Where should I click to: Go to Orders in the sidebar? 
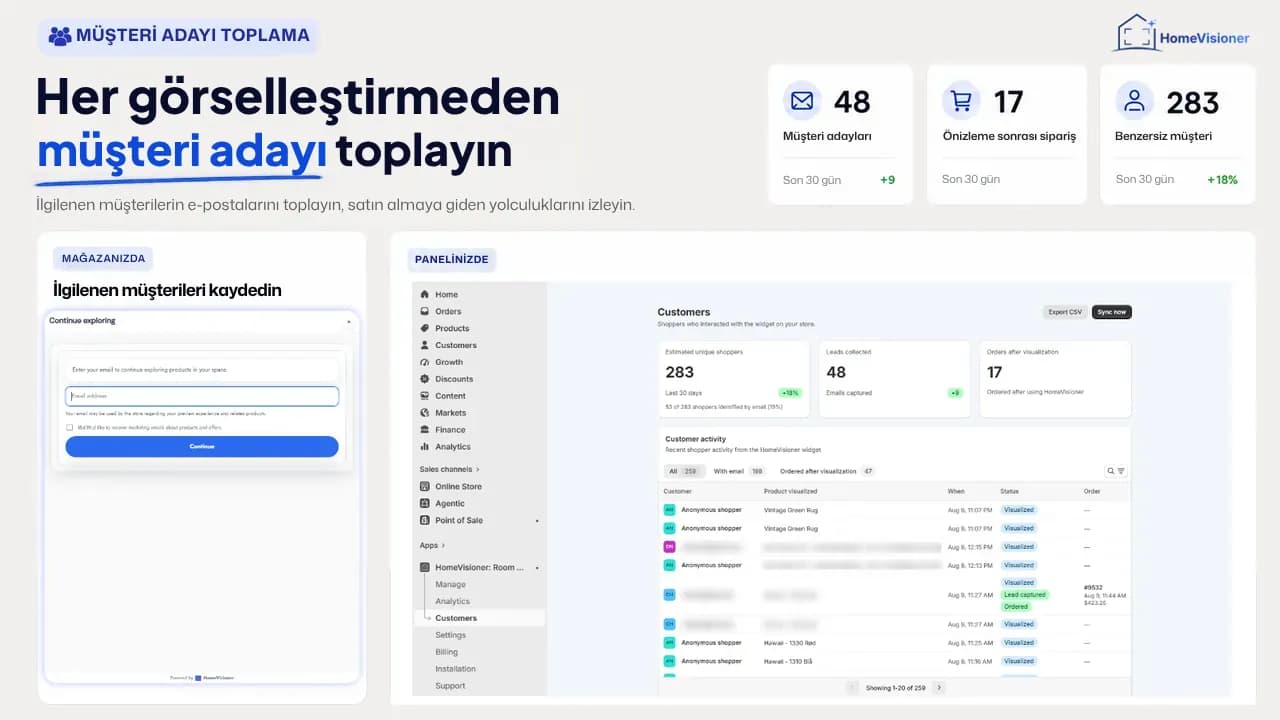[441, 311]
